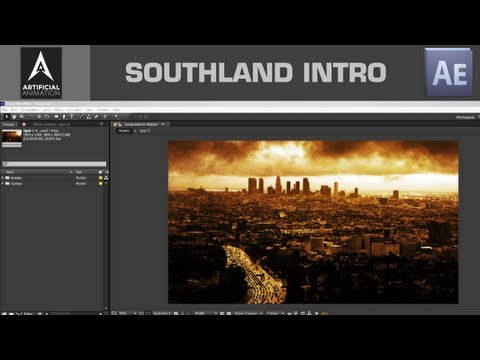The height and width of the screenshot is (360, 480).
Task: Select the Rotation tool
Action: tap(31, 117)
